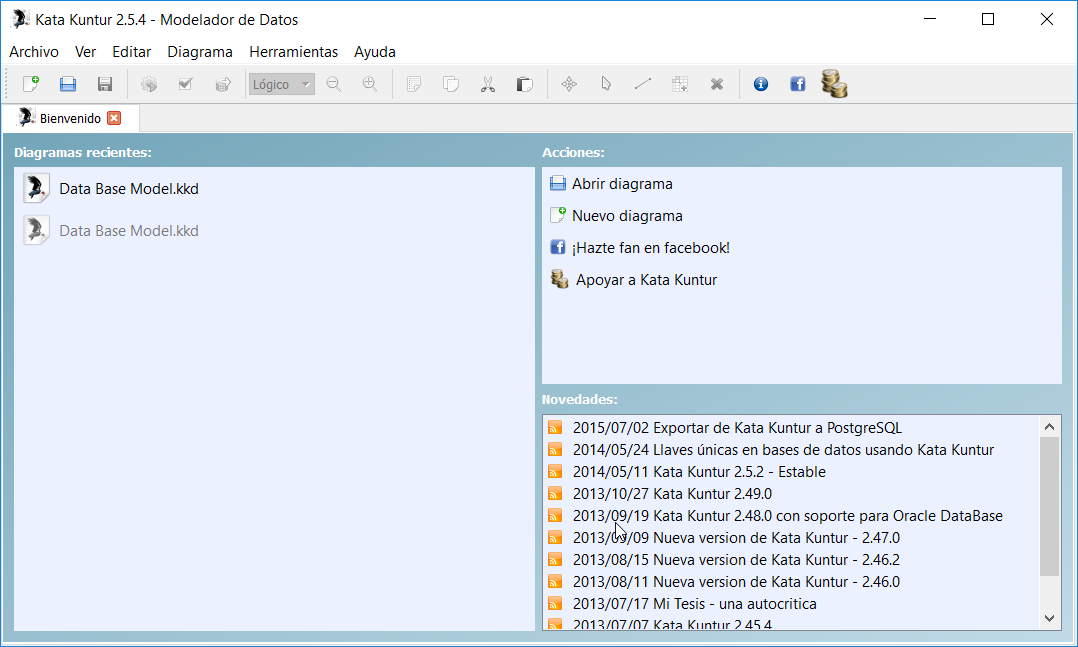
Task: Close the Bienvenido tab with red X
Action: coord(114,118)
